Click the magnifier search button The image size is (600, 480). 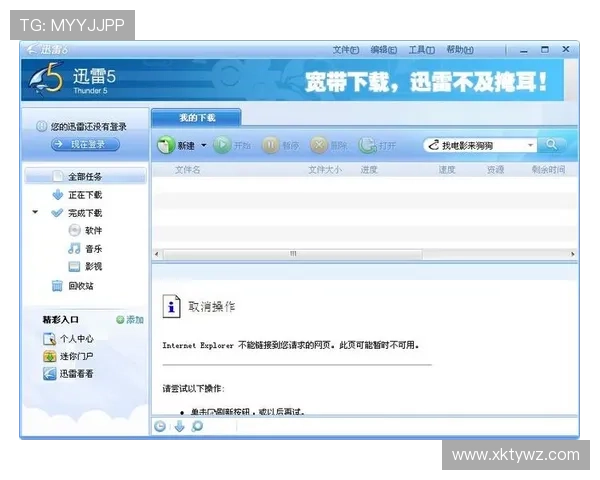[x=551, y=145]
